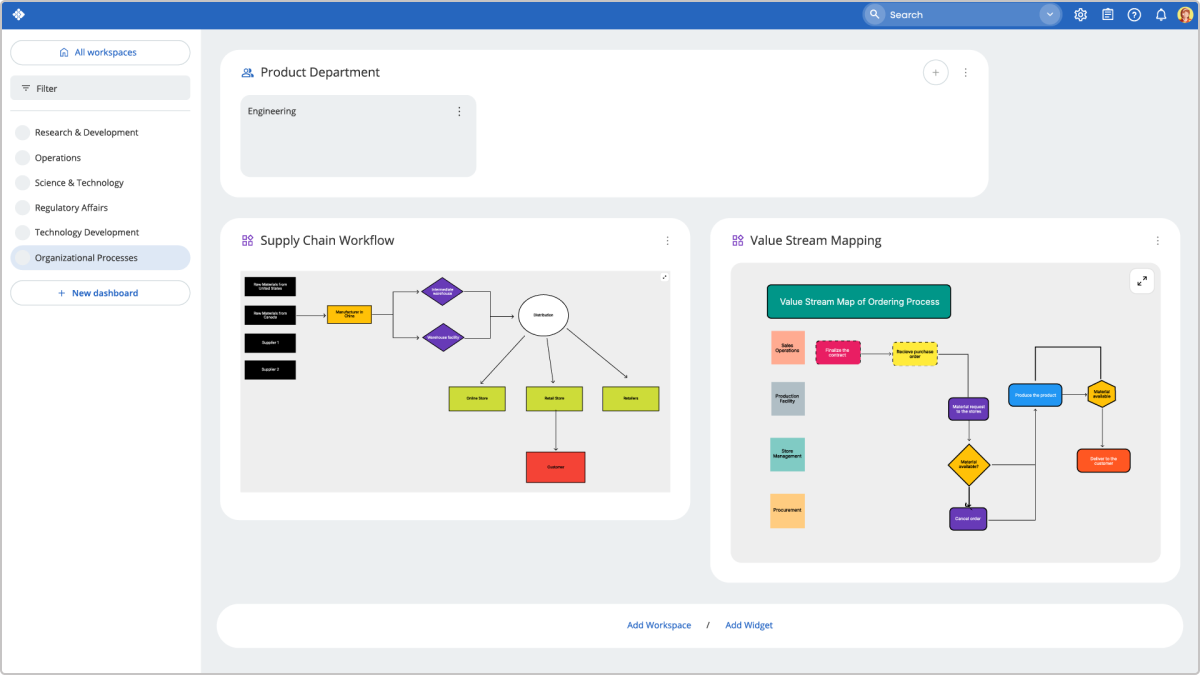Expand the Supply Chain Workflow diagram
This screenshot has width=1200, height=675.
(x=665, y=277)
